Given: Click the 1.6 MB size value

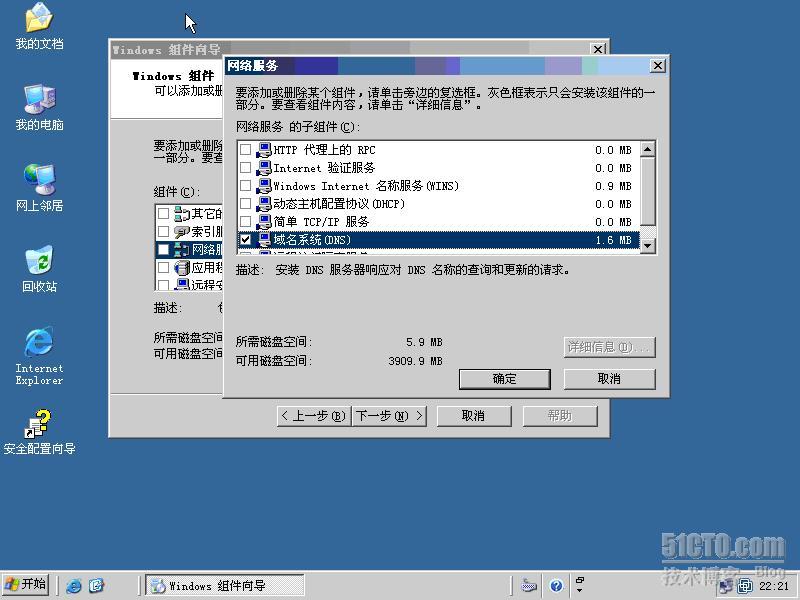Looking at the screenshot, I should (613, 240).
